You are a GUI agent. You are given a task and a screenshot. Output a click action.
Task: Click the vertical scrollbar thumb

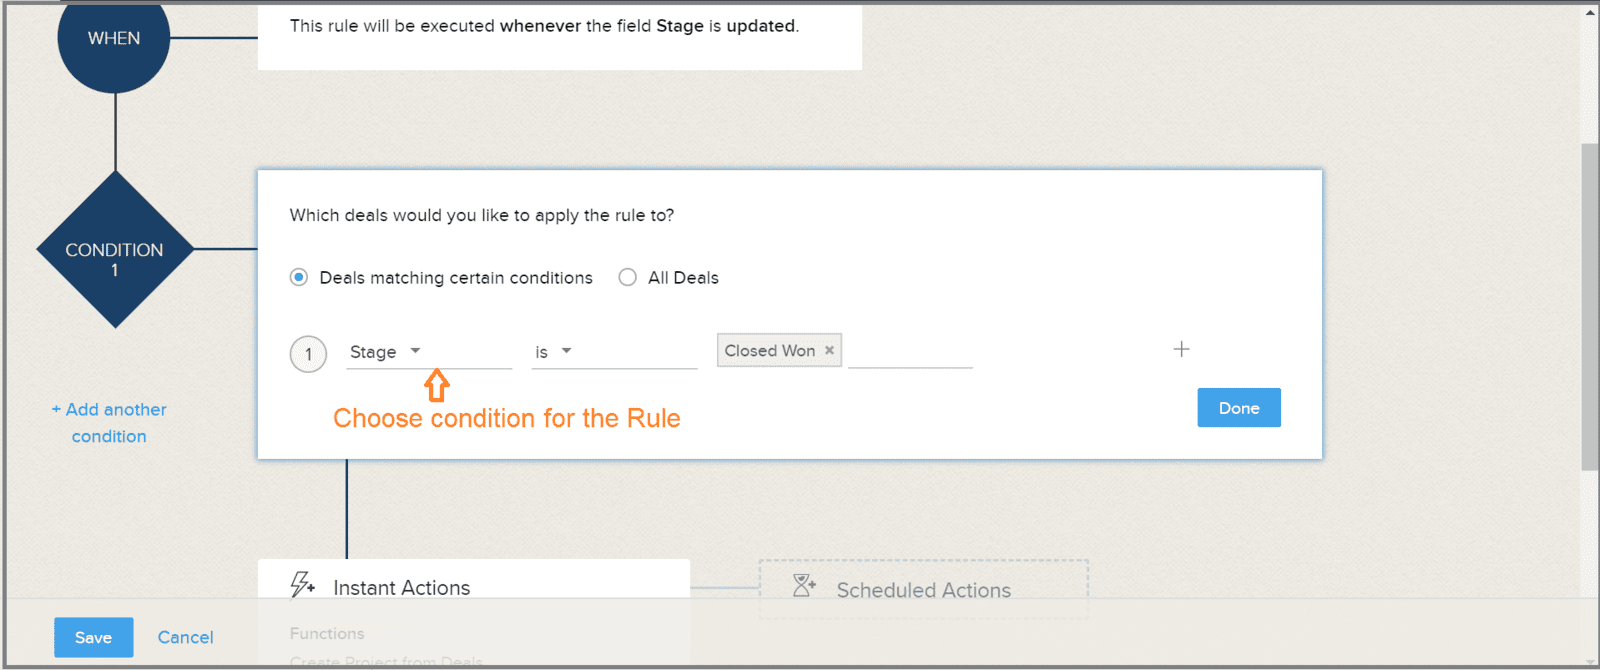pyautogui.click(x=1589, y=307)
